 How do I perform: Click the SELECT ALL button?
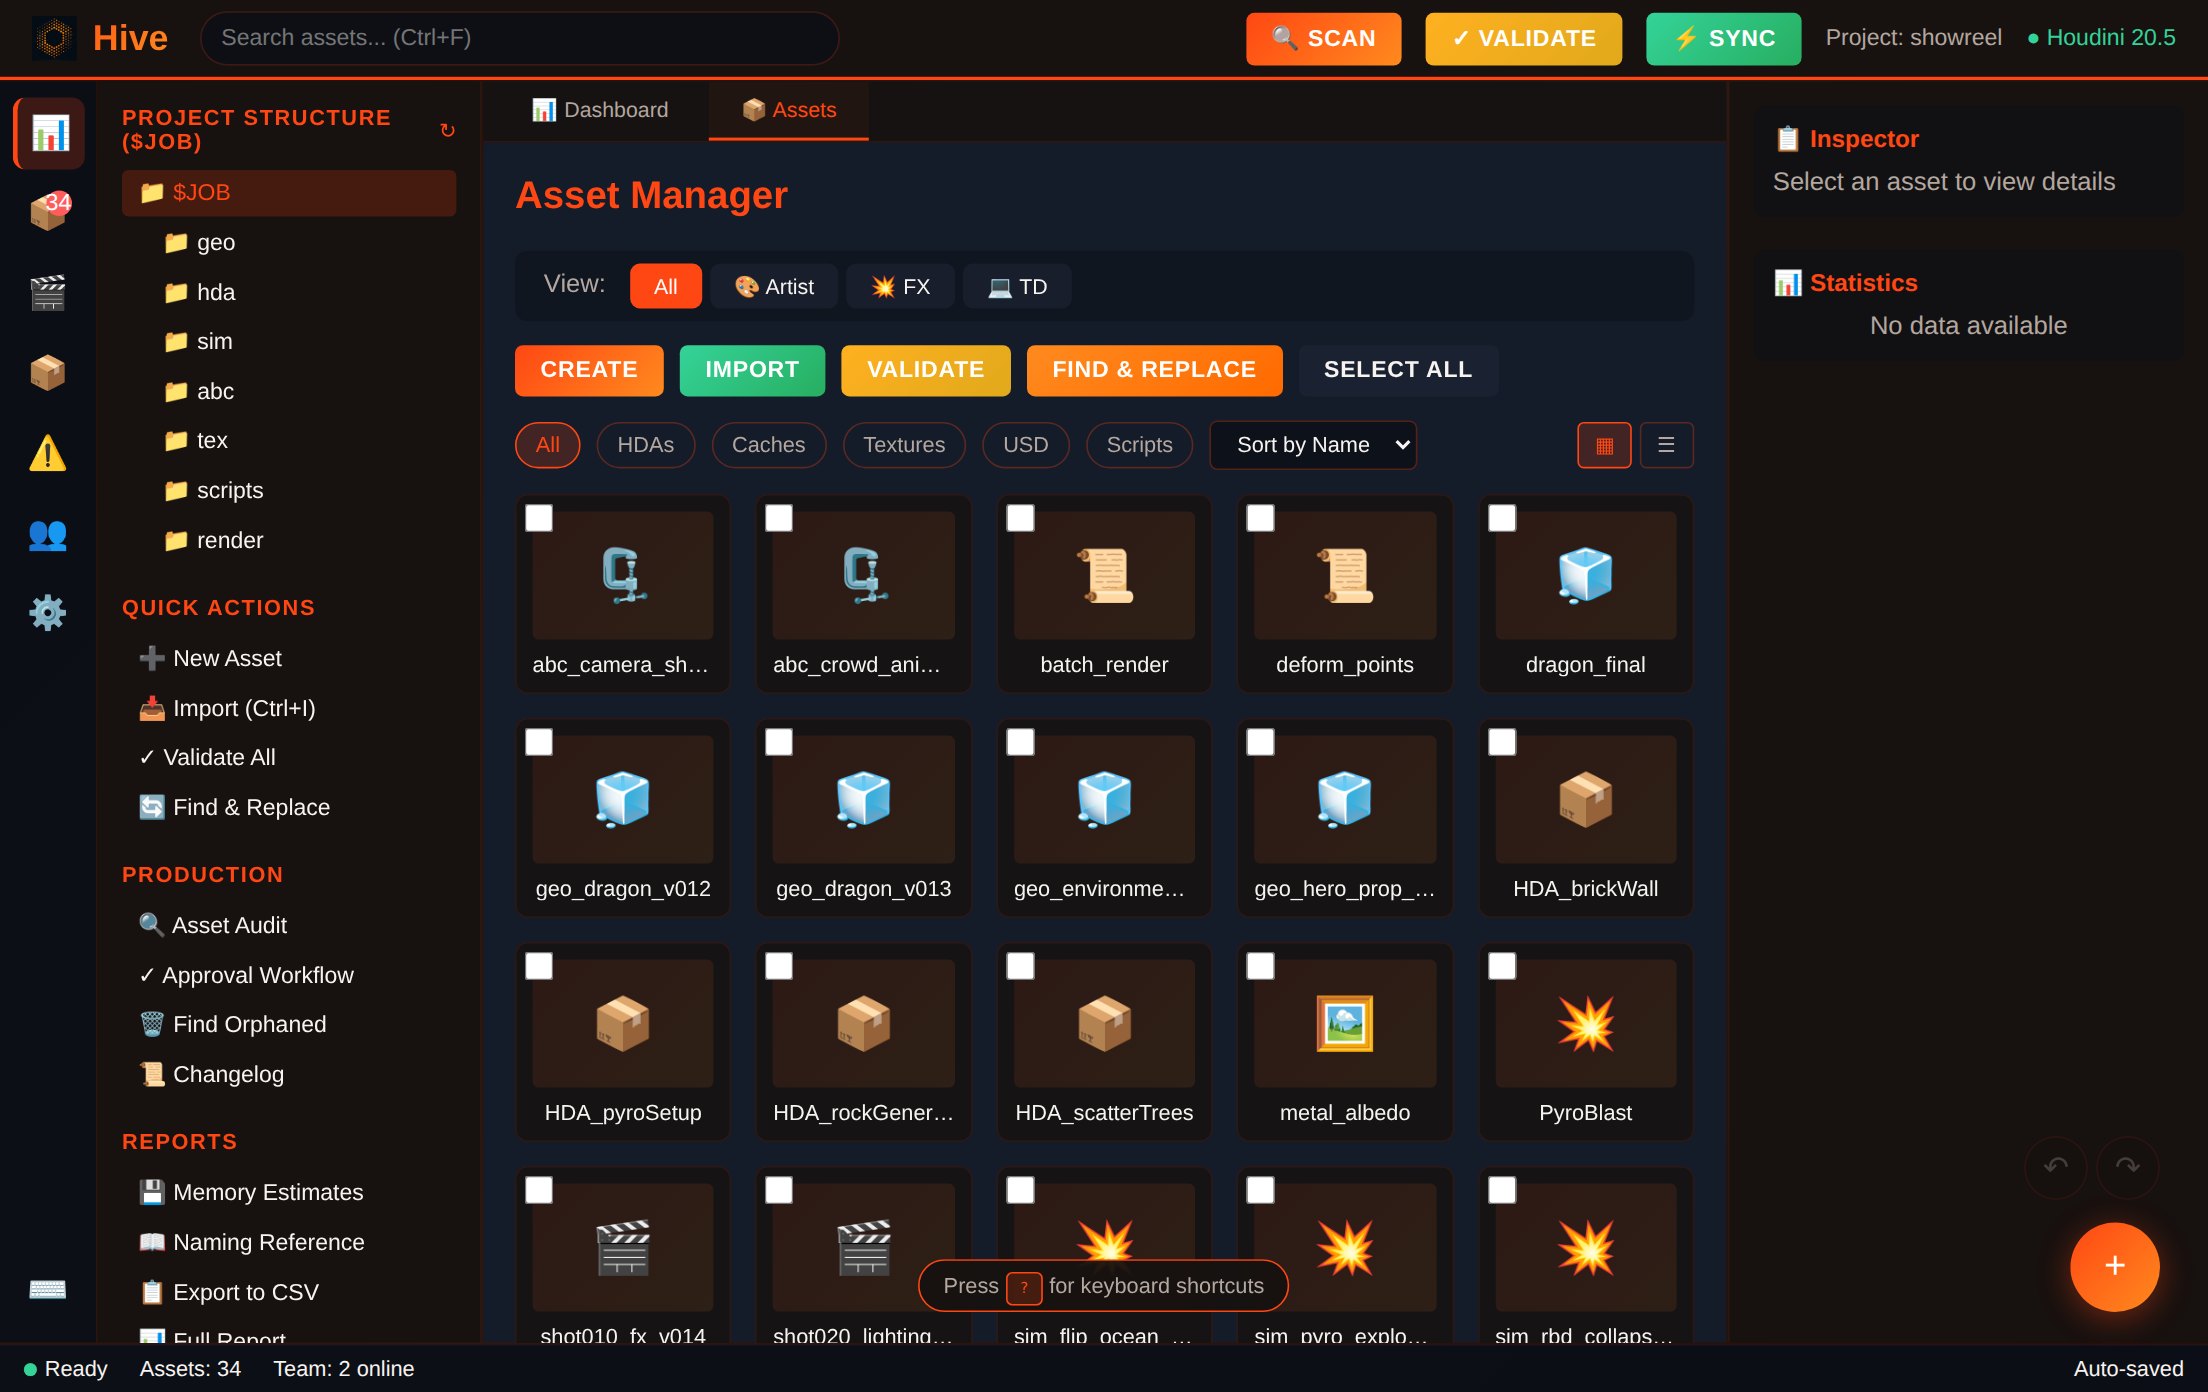1398,370
